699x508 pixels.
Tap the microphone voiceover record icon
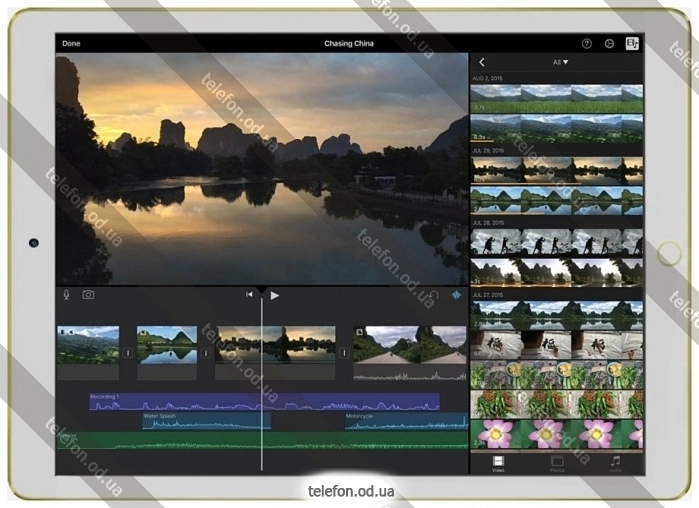point(67,295)
